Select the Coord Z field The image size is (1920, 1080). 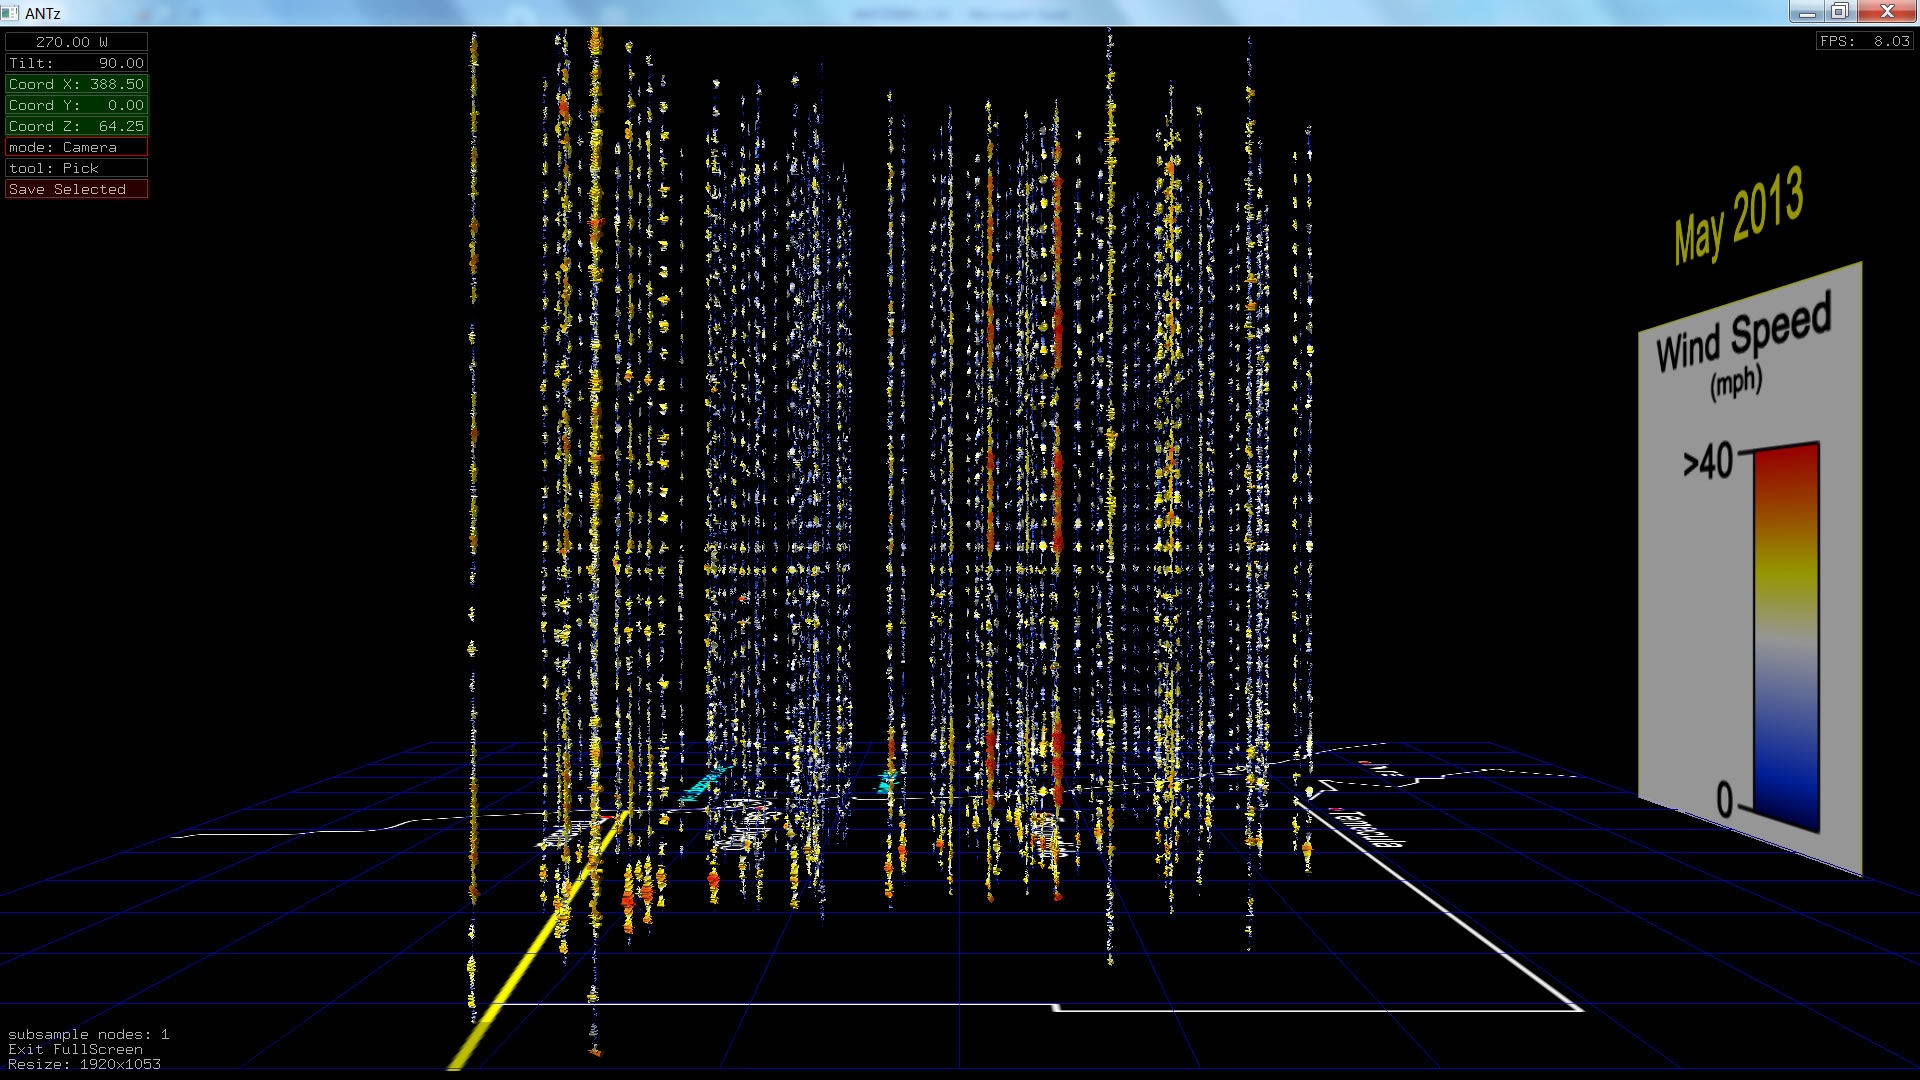click(x=76, y=126)
